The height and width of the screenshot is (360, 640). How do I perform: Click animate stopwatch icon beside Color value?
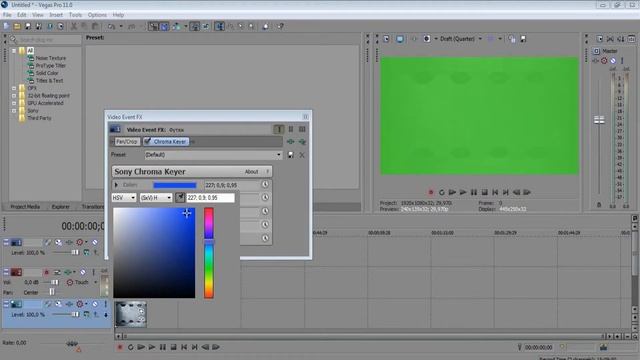[265, 185]
